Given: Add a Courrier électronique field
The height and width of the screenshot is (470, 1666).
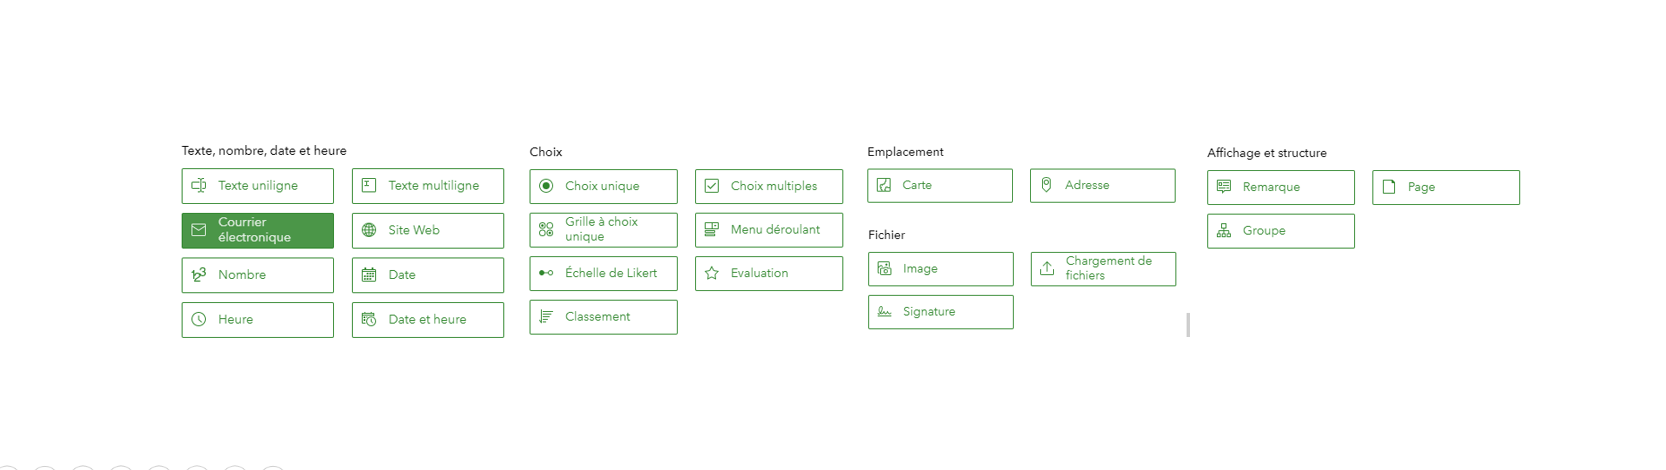Looking at the screenshot, I should click(x=257, y=230).
